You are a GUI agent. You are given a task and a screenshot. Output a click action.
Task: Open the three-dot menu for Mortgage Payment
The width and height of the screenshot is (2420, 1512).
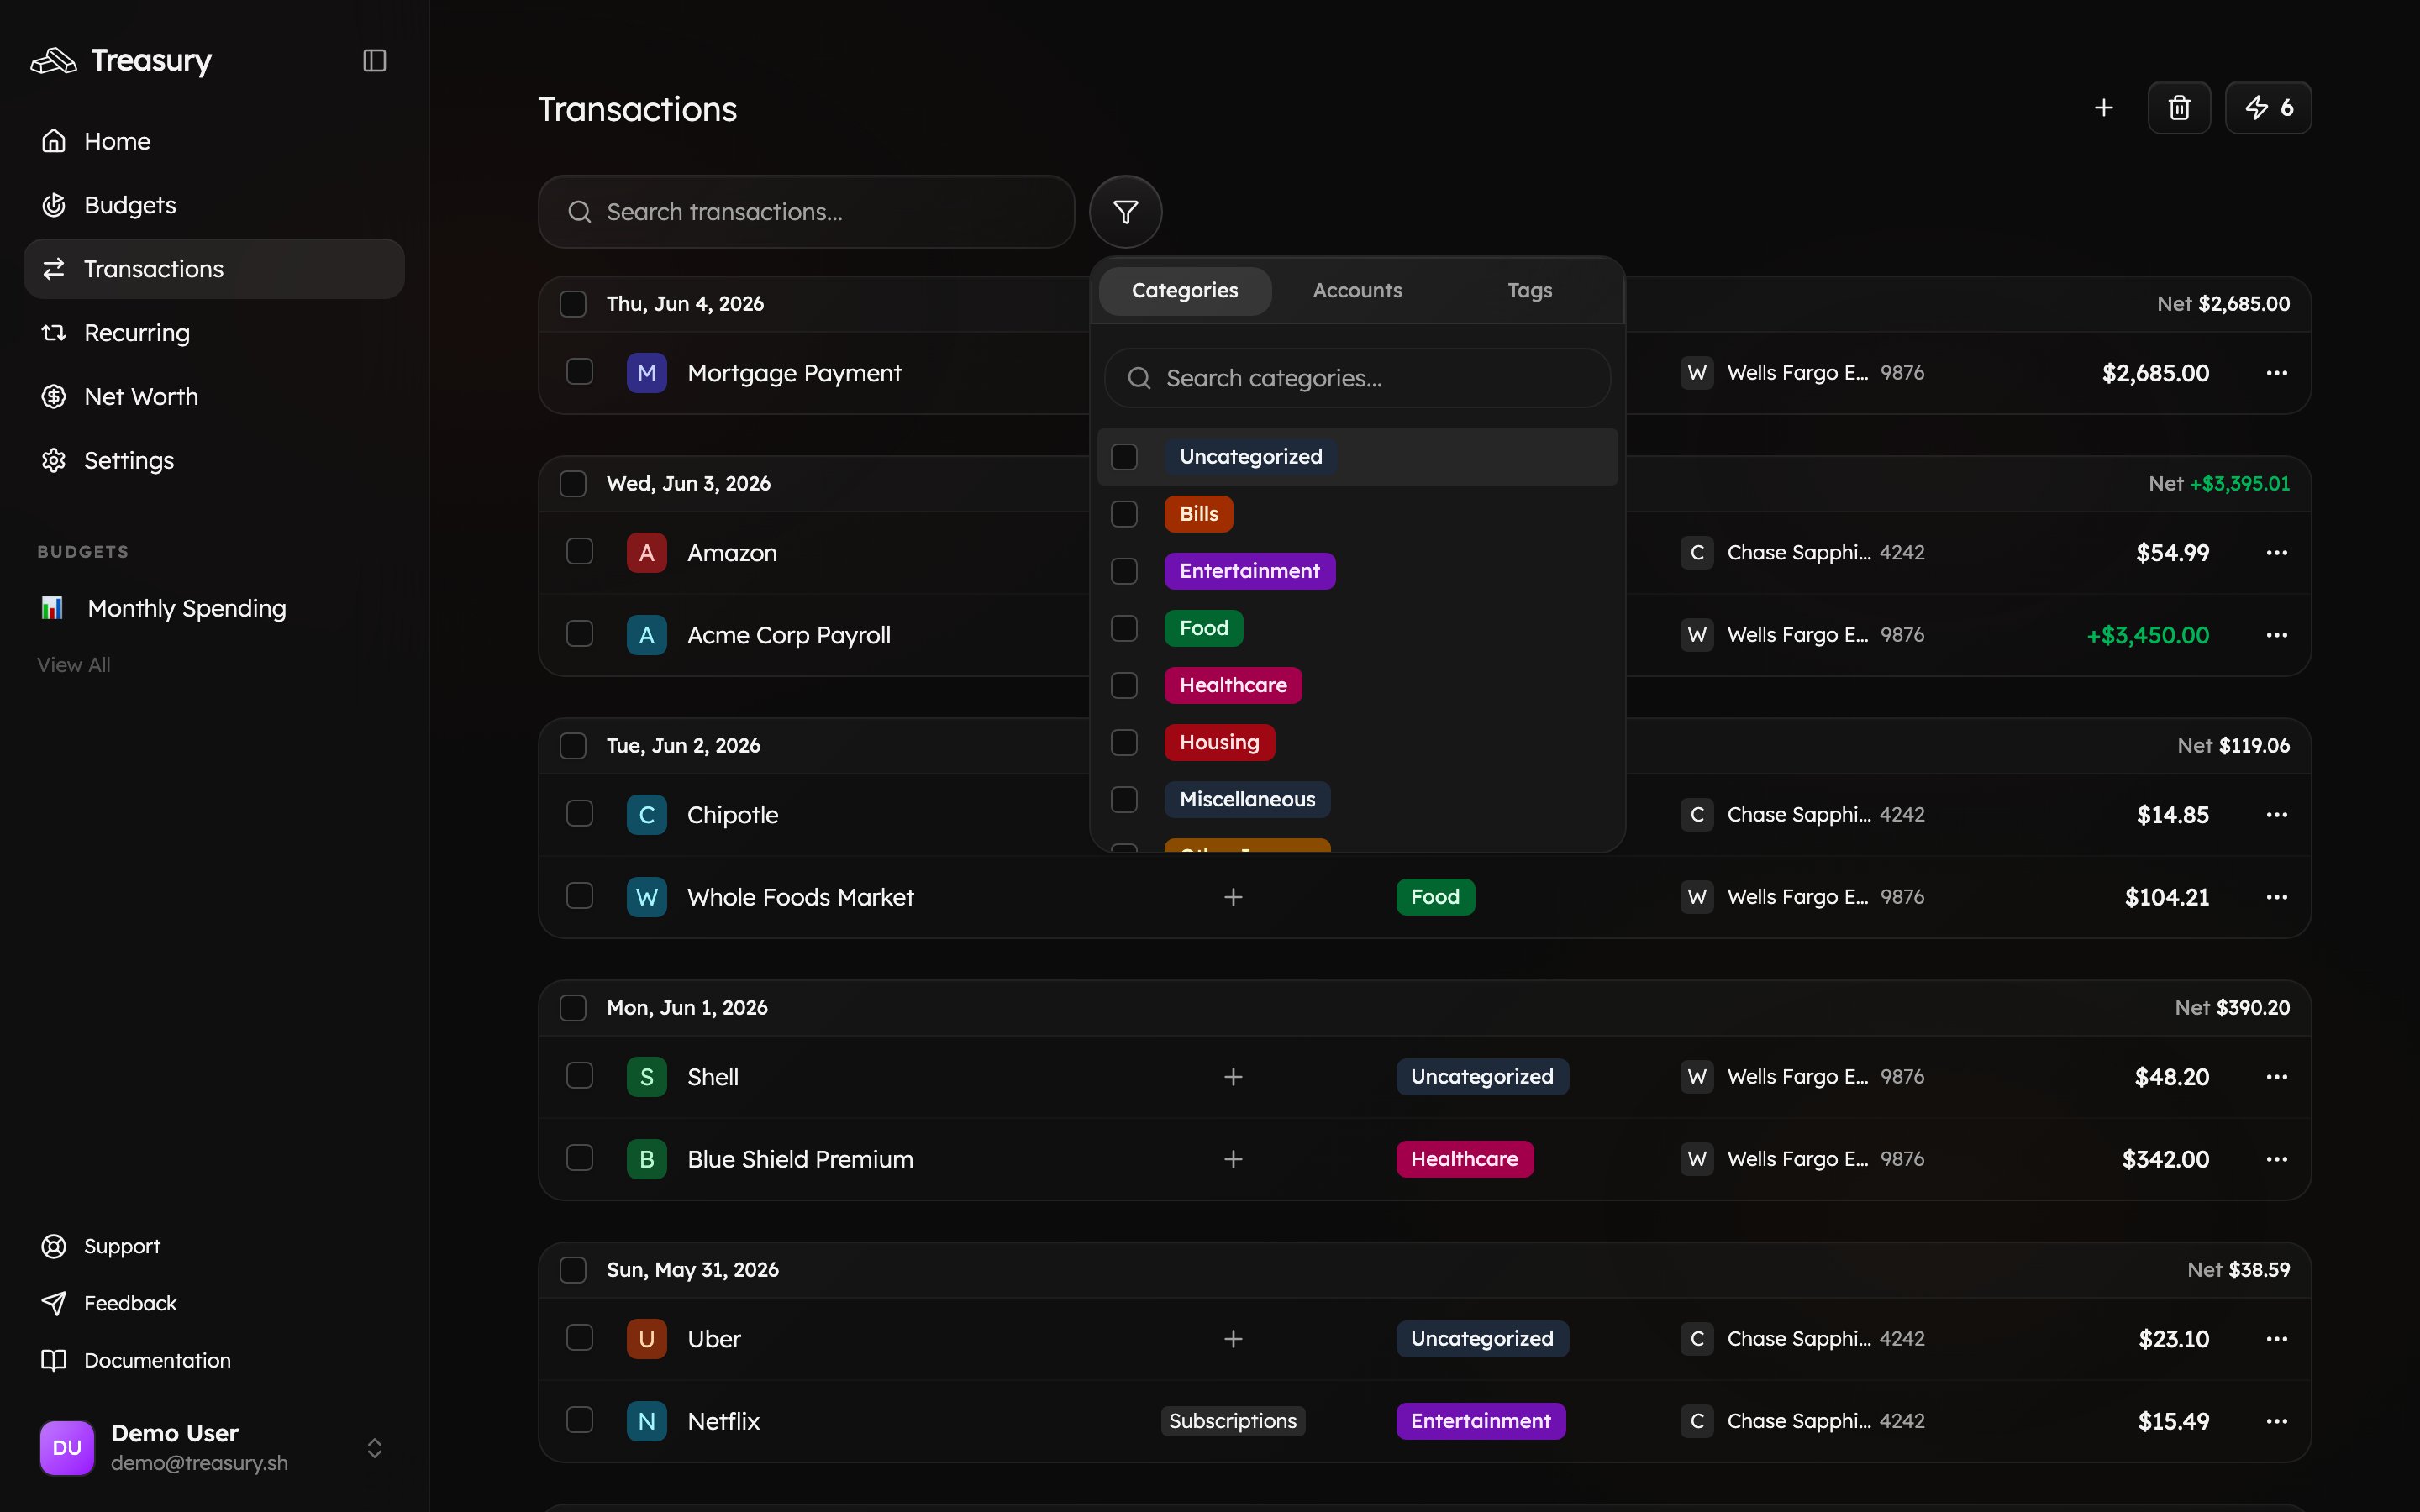coord(2277,373)
